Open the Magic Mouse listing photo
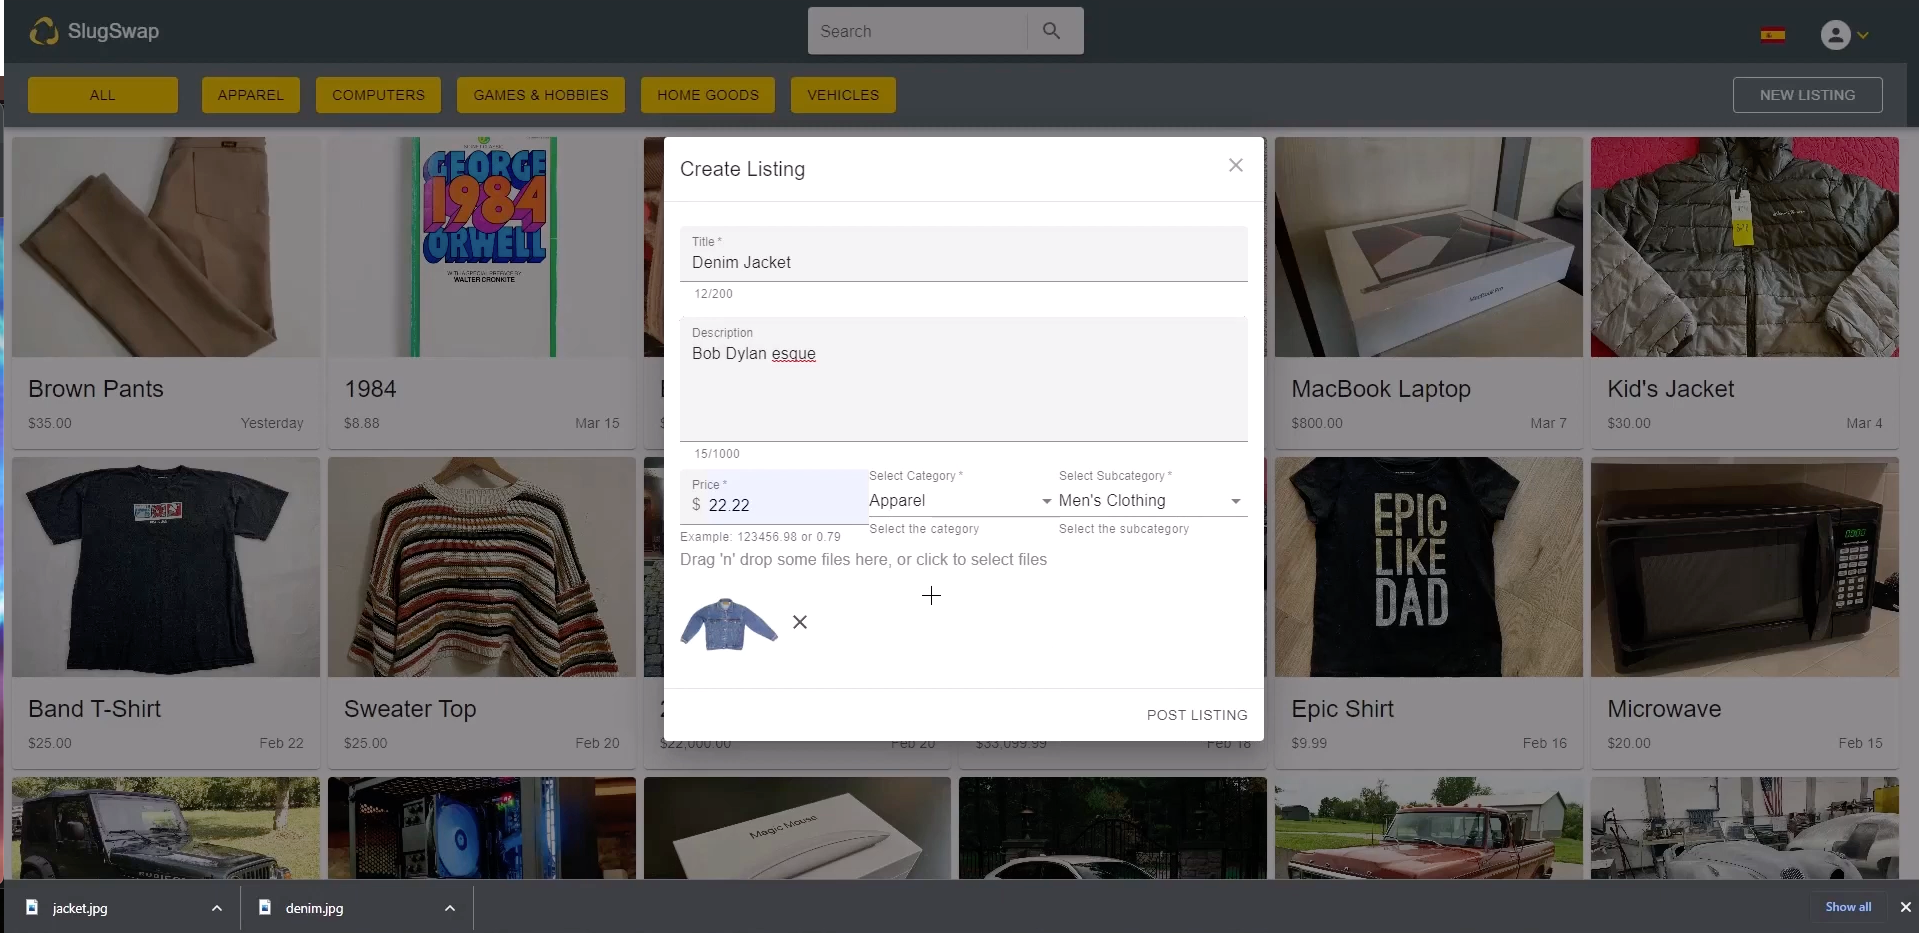 (x=798, y=828)
